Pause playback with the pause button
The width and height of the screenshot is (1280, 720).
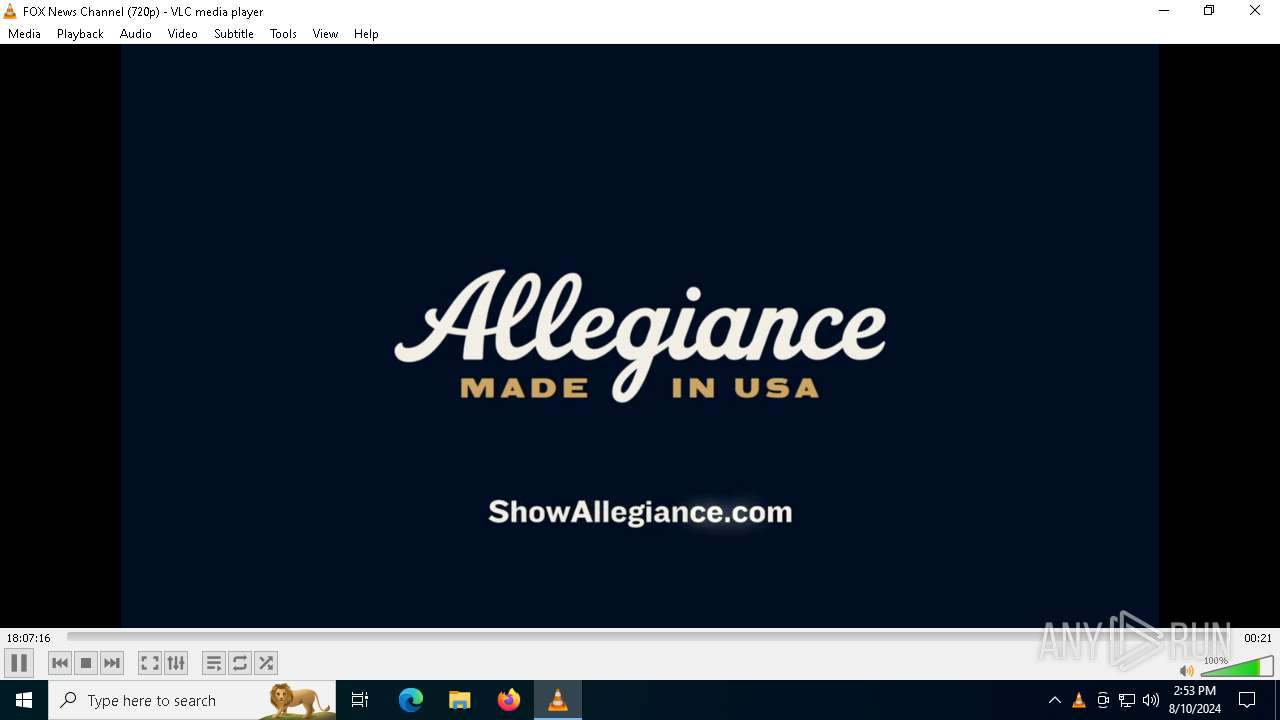pos(19,663)
